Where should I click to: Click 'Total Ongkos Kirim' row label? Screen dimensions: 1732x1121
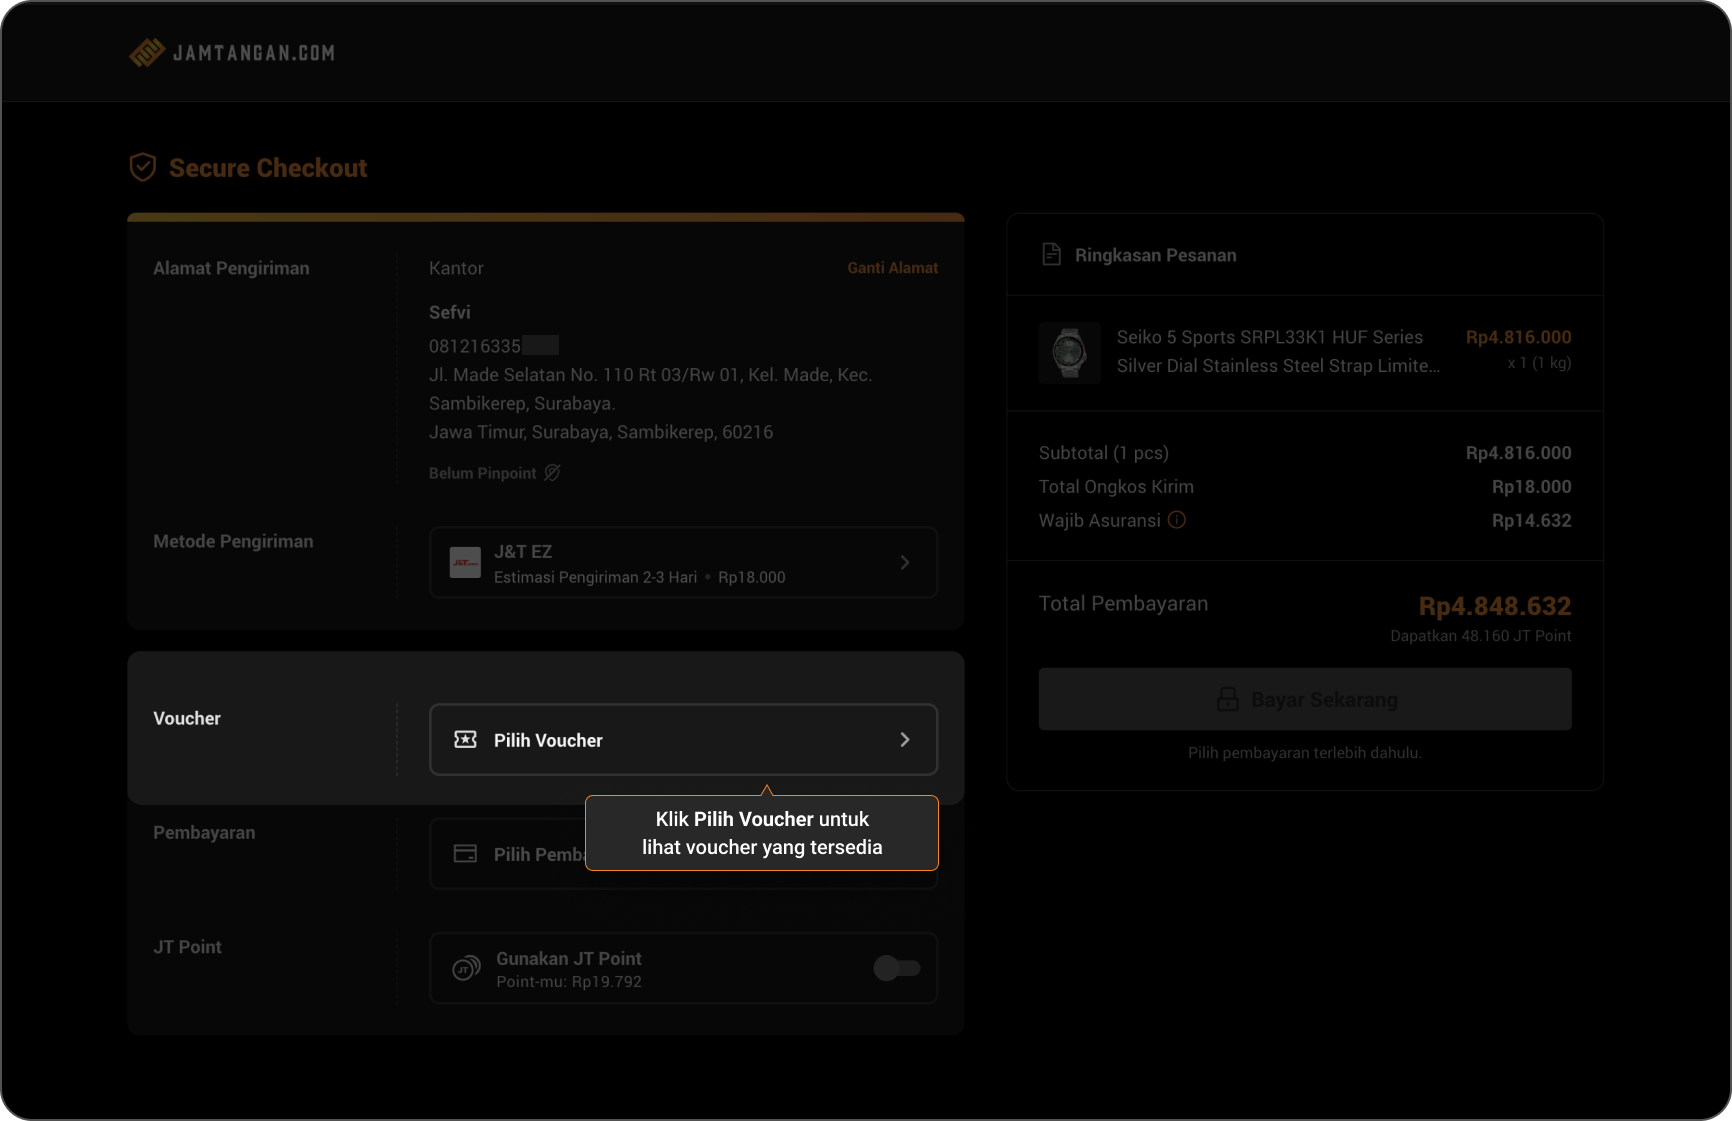1116,487
